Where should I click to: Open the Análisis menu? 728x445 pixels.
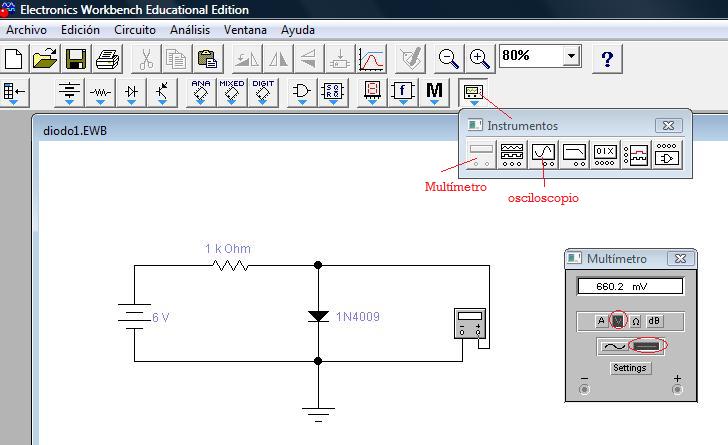pos(189,30)
